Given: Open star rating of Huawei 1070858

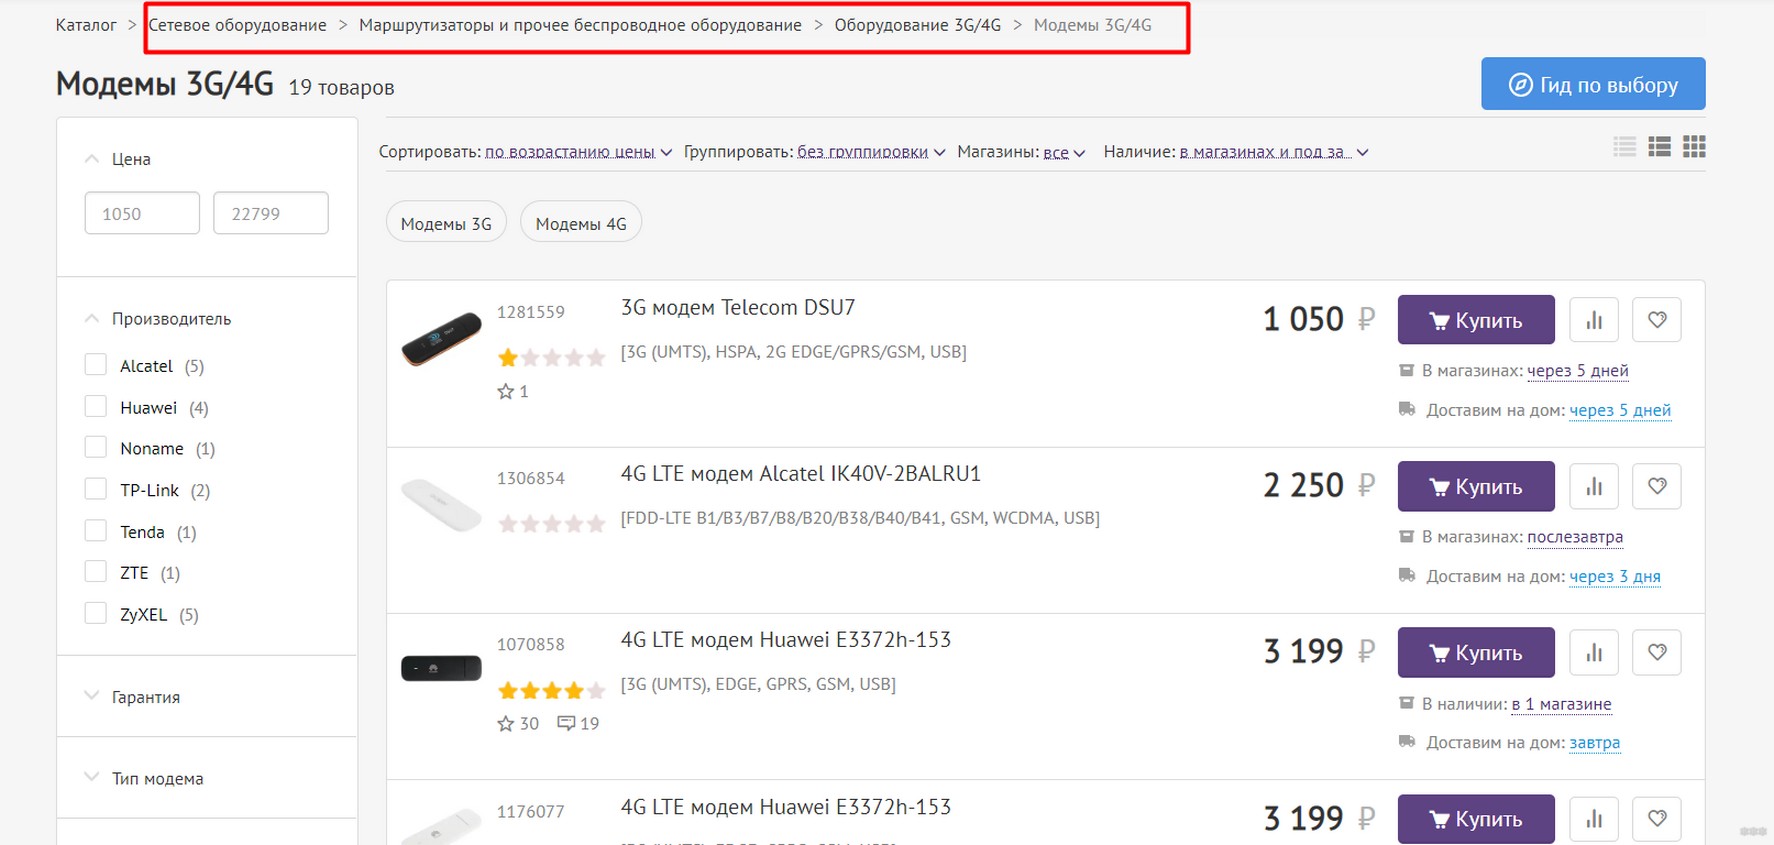Looking at the screenshot, I should point(551,690).
